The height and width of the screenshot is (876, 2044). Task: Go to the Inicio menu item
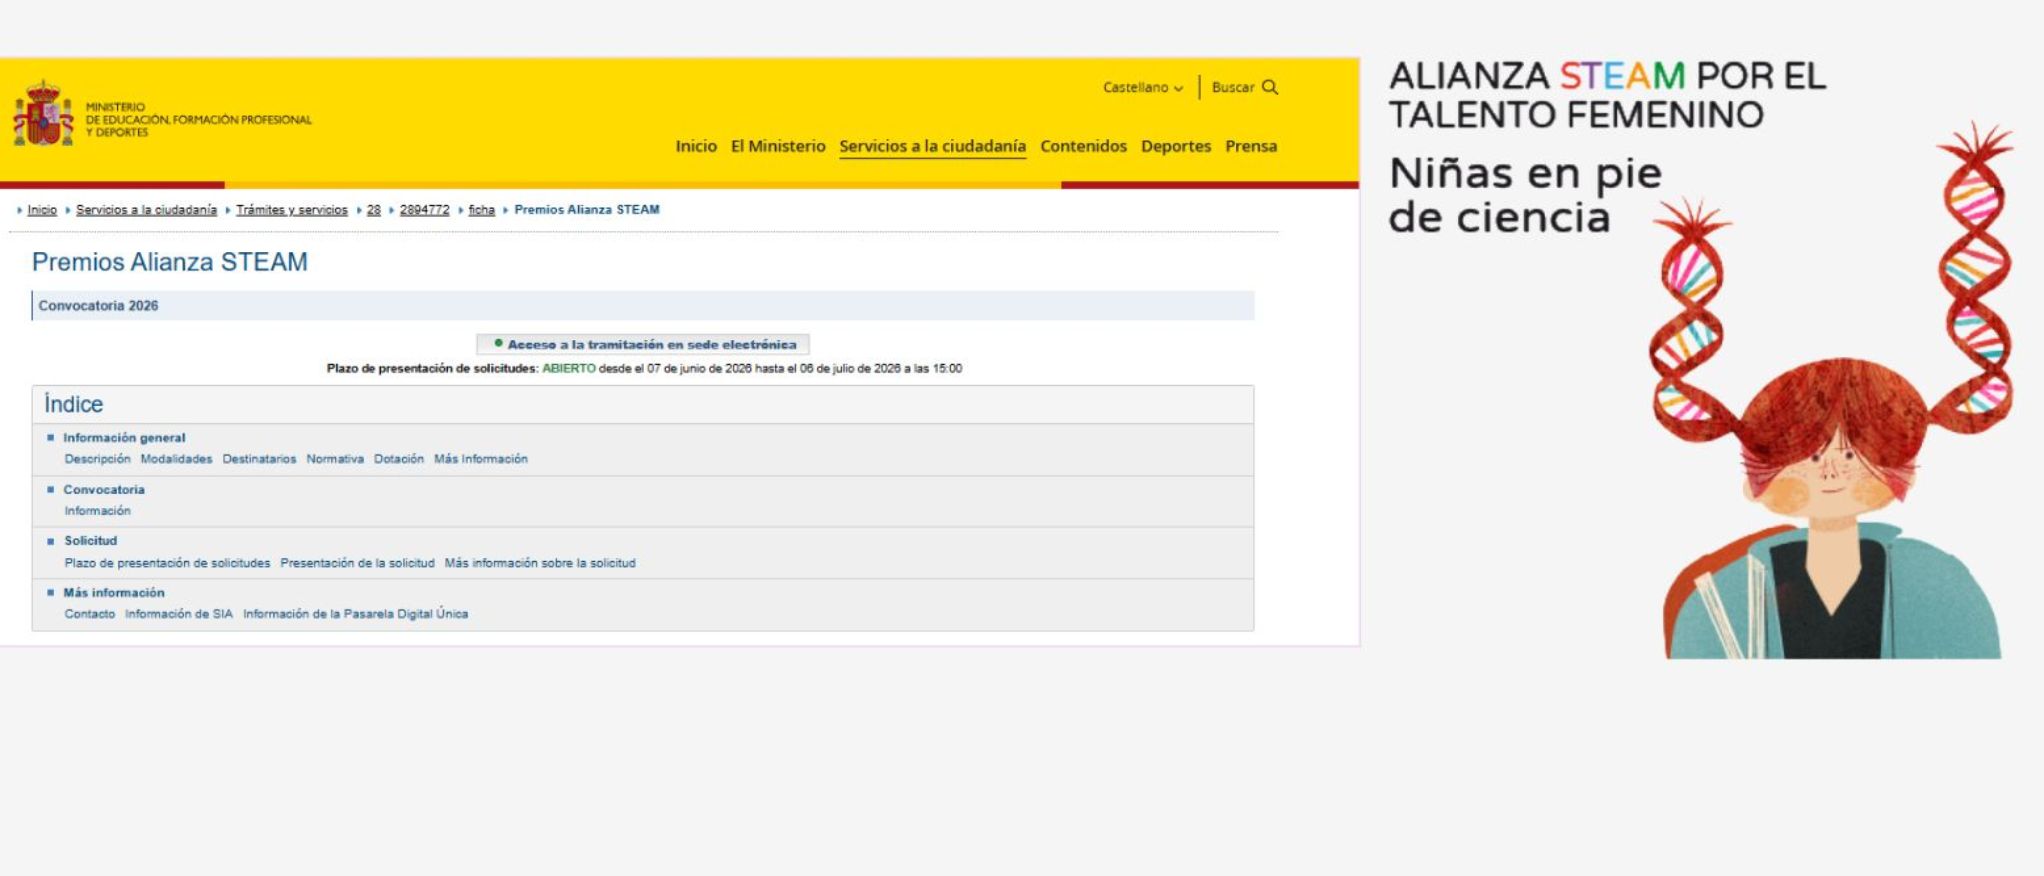(x=696, y=146)
